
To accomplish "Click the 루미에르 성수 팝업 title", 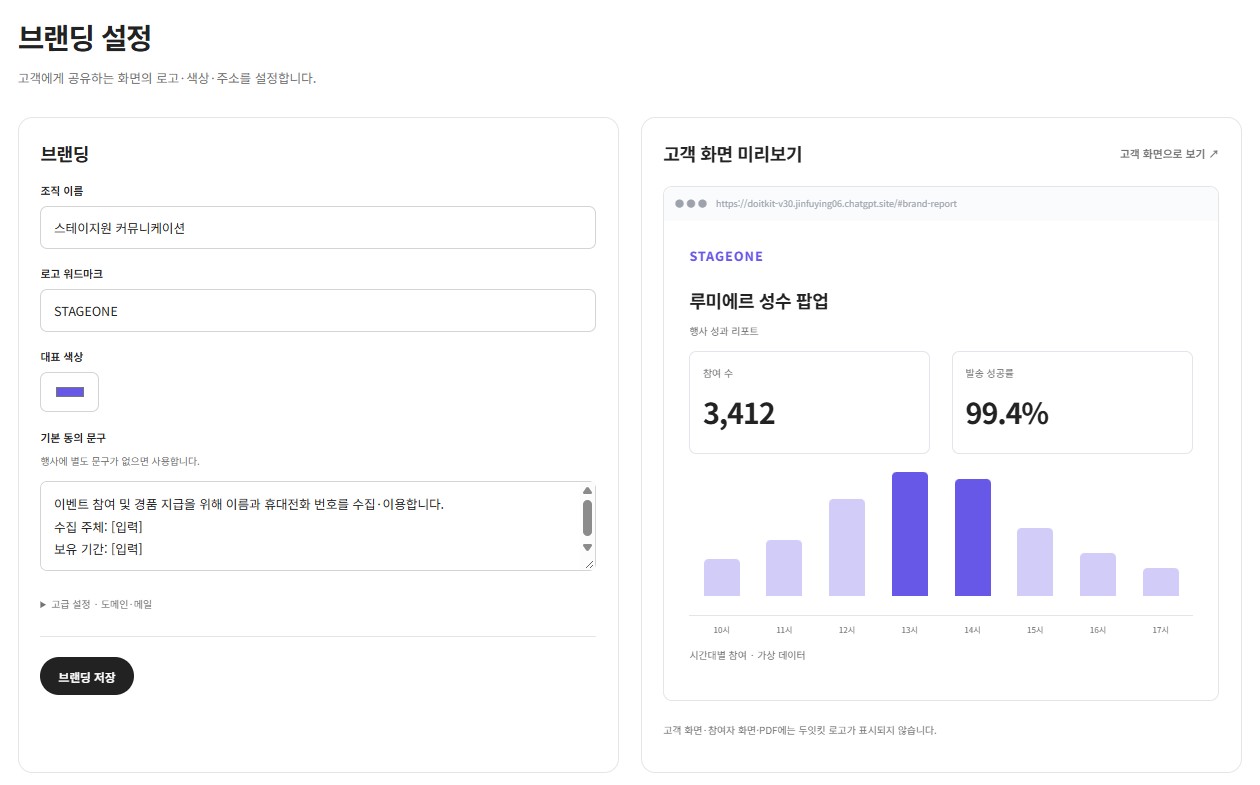I will coord(759,301).
